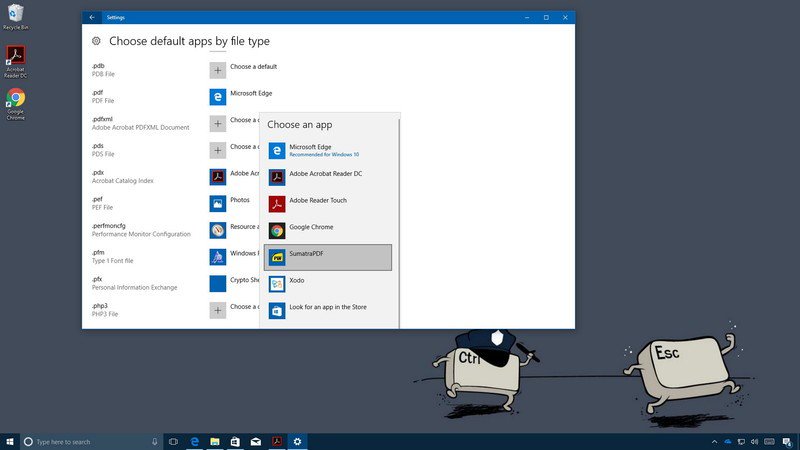Open Acrobat Reader from the taskbar
Viewport: 800px width, 450px height.
click(277, 442)
